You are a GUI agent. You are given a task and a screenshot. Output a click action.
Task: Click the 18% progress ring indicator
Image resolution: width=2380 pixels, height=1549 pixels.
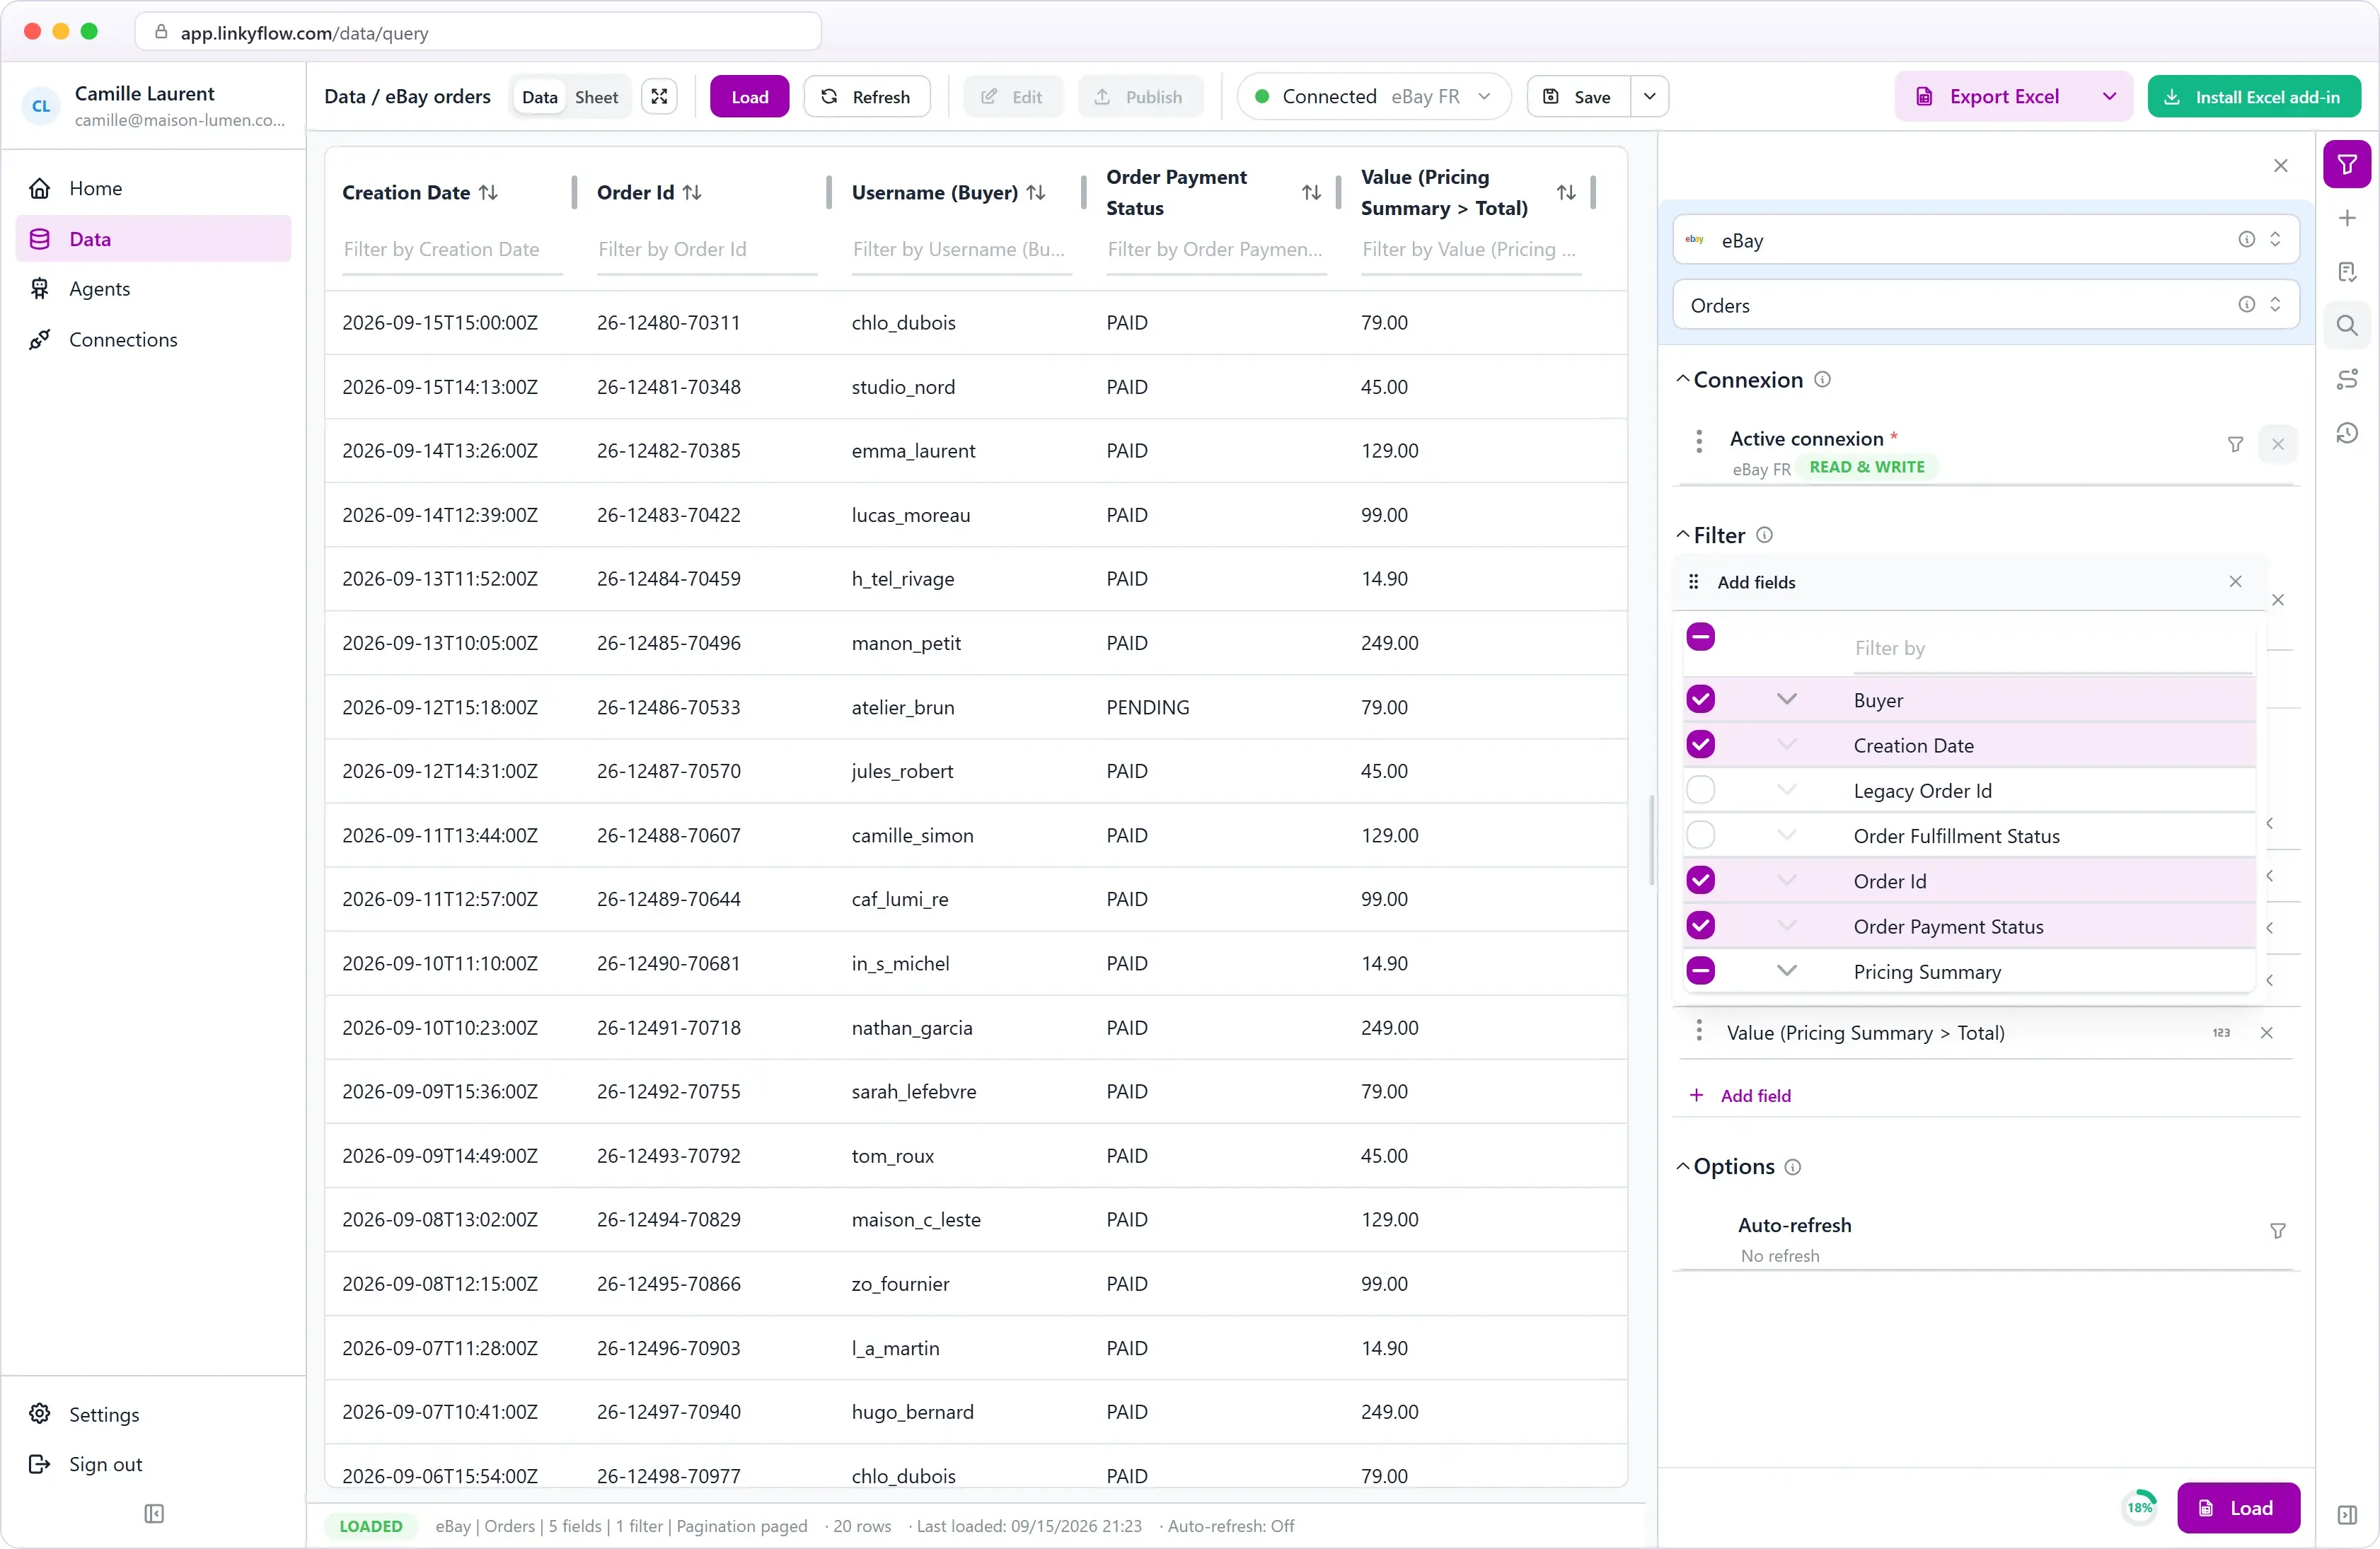[x=2140, y=1508]
